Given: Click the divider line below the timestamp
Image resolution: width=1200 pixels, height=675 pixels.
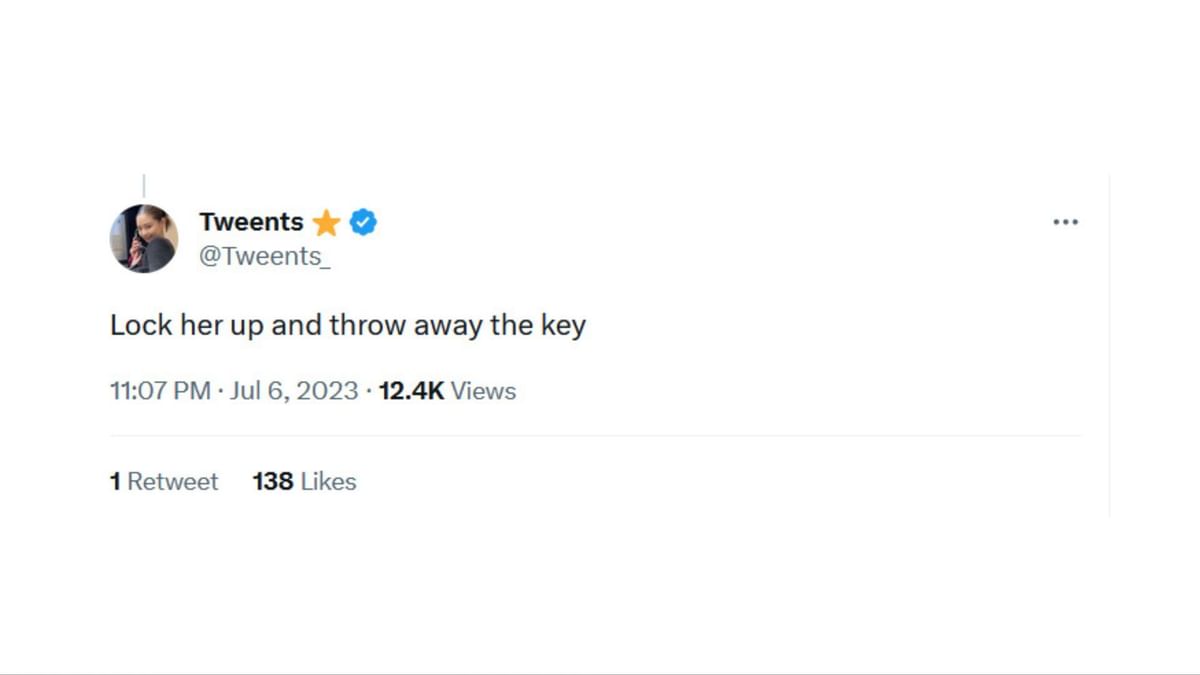Looking at the screenshot, I should click(596, 436).
